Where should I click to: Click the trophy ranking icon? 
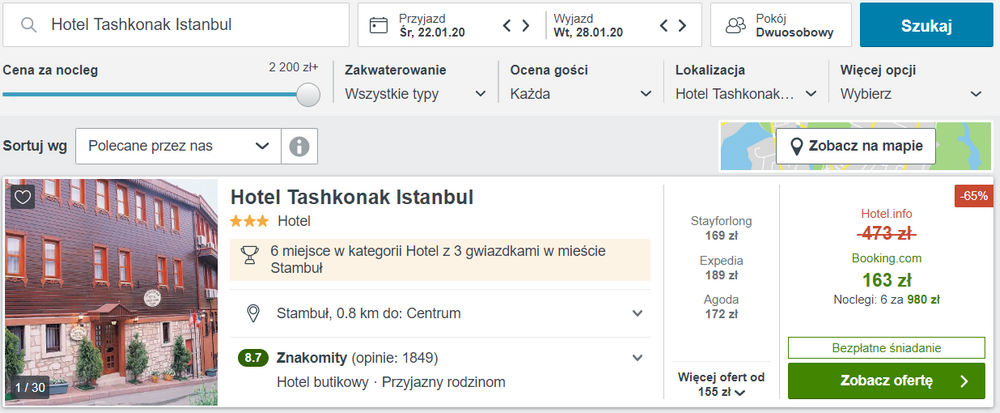[x=249, y=254]
